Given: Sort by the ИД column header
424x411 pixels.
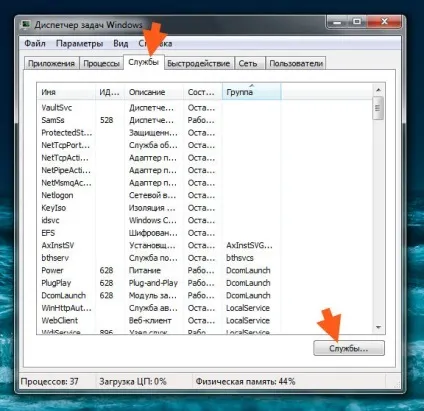Looking at the screenshot, I should click(110, 92).
